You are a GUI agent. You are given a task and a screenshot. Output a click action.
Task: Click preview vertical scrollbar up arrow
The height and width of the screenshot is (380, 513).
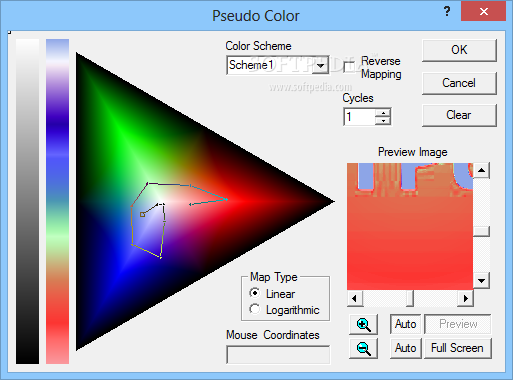point(481,170)
